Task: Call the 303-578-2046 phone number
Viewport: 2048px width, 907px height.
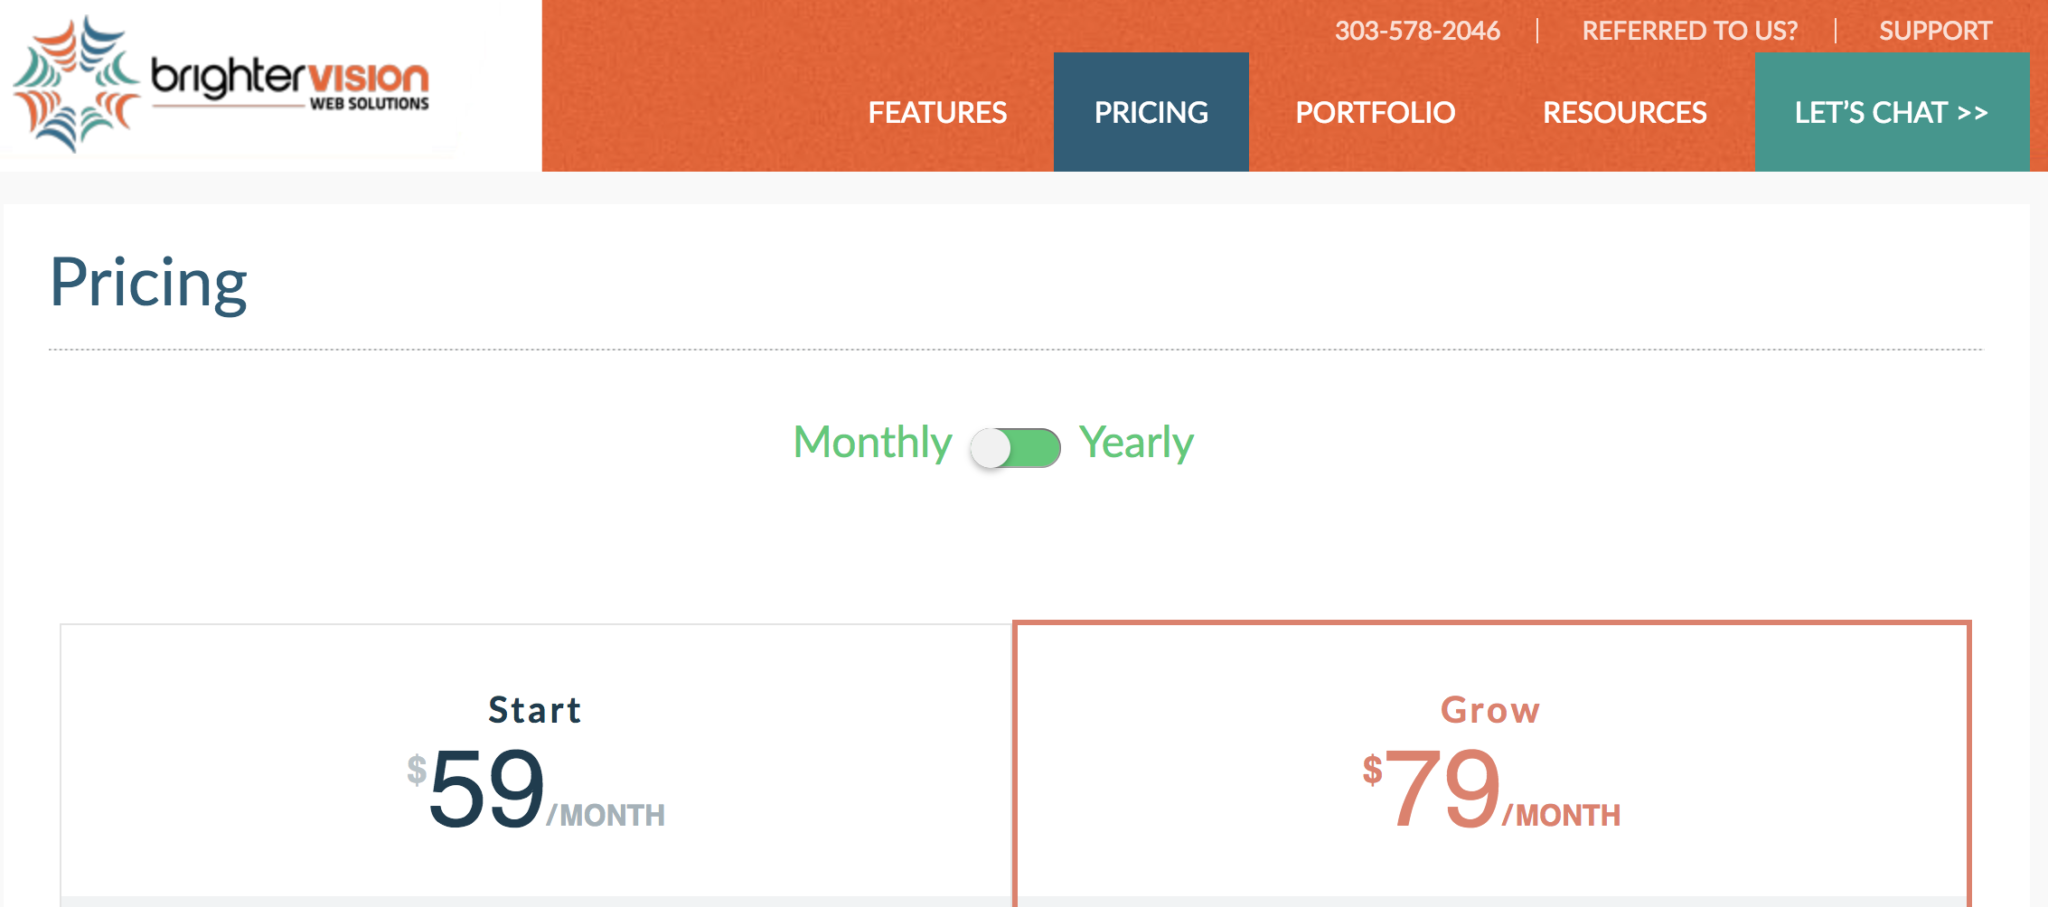Action: point(1417,30)
